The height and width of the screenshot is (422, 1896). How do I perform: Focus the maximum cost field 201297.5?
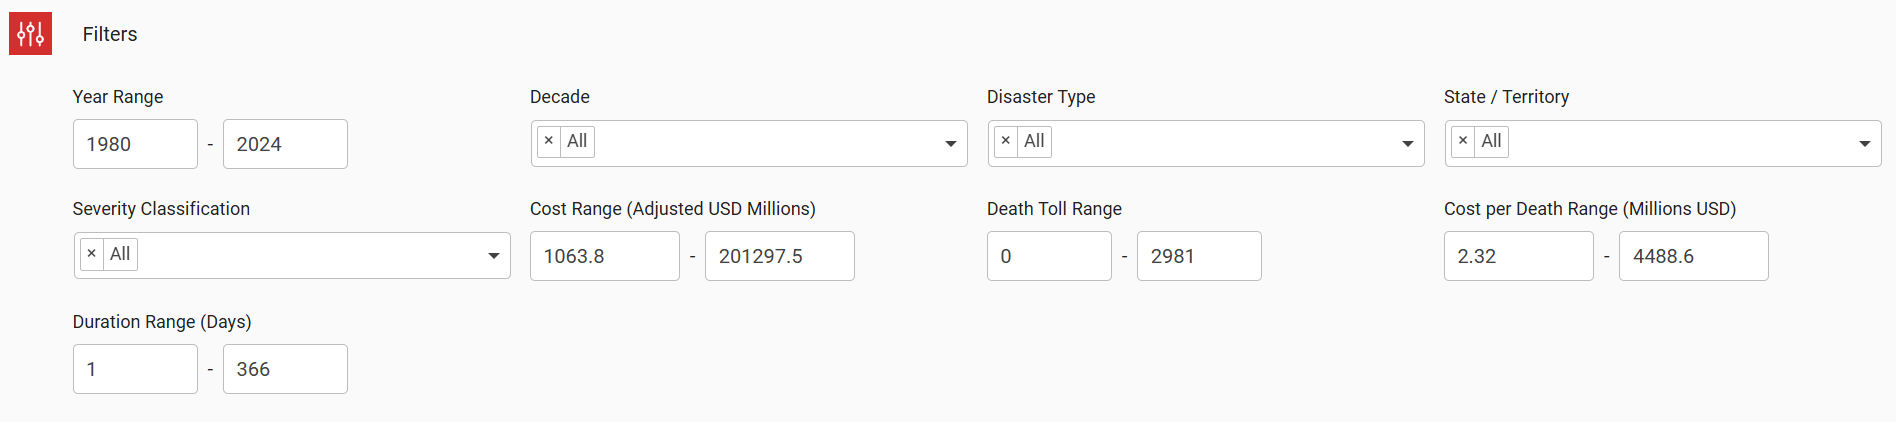click(x=779, y=256)
